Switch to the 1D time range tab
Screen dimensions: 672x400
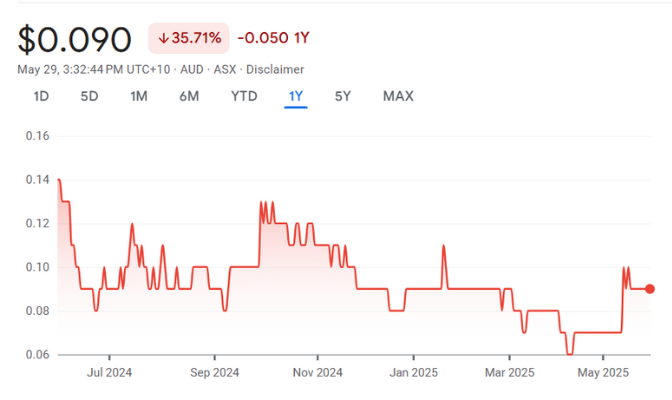point(41,96)
